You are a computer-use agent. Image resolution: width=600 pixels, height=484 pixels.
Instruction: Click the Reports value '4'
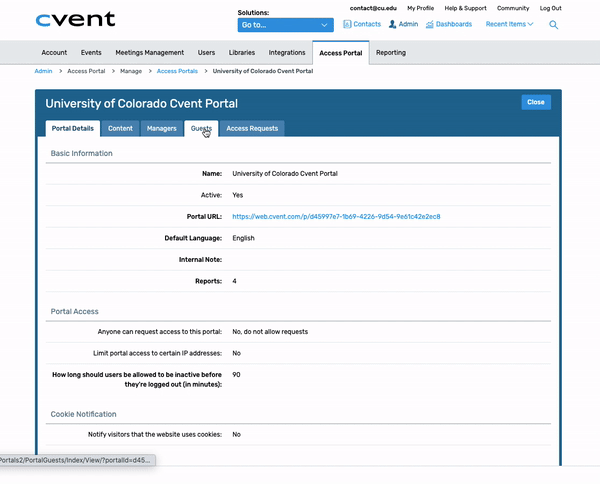click(x=234, y=281)
